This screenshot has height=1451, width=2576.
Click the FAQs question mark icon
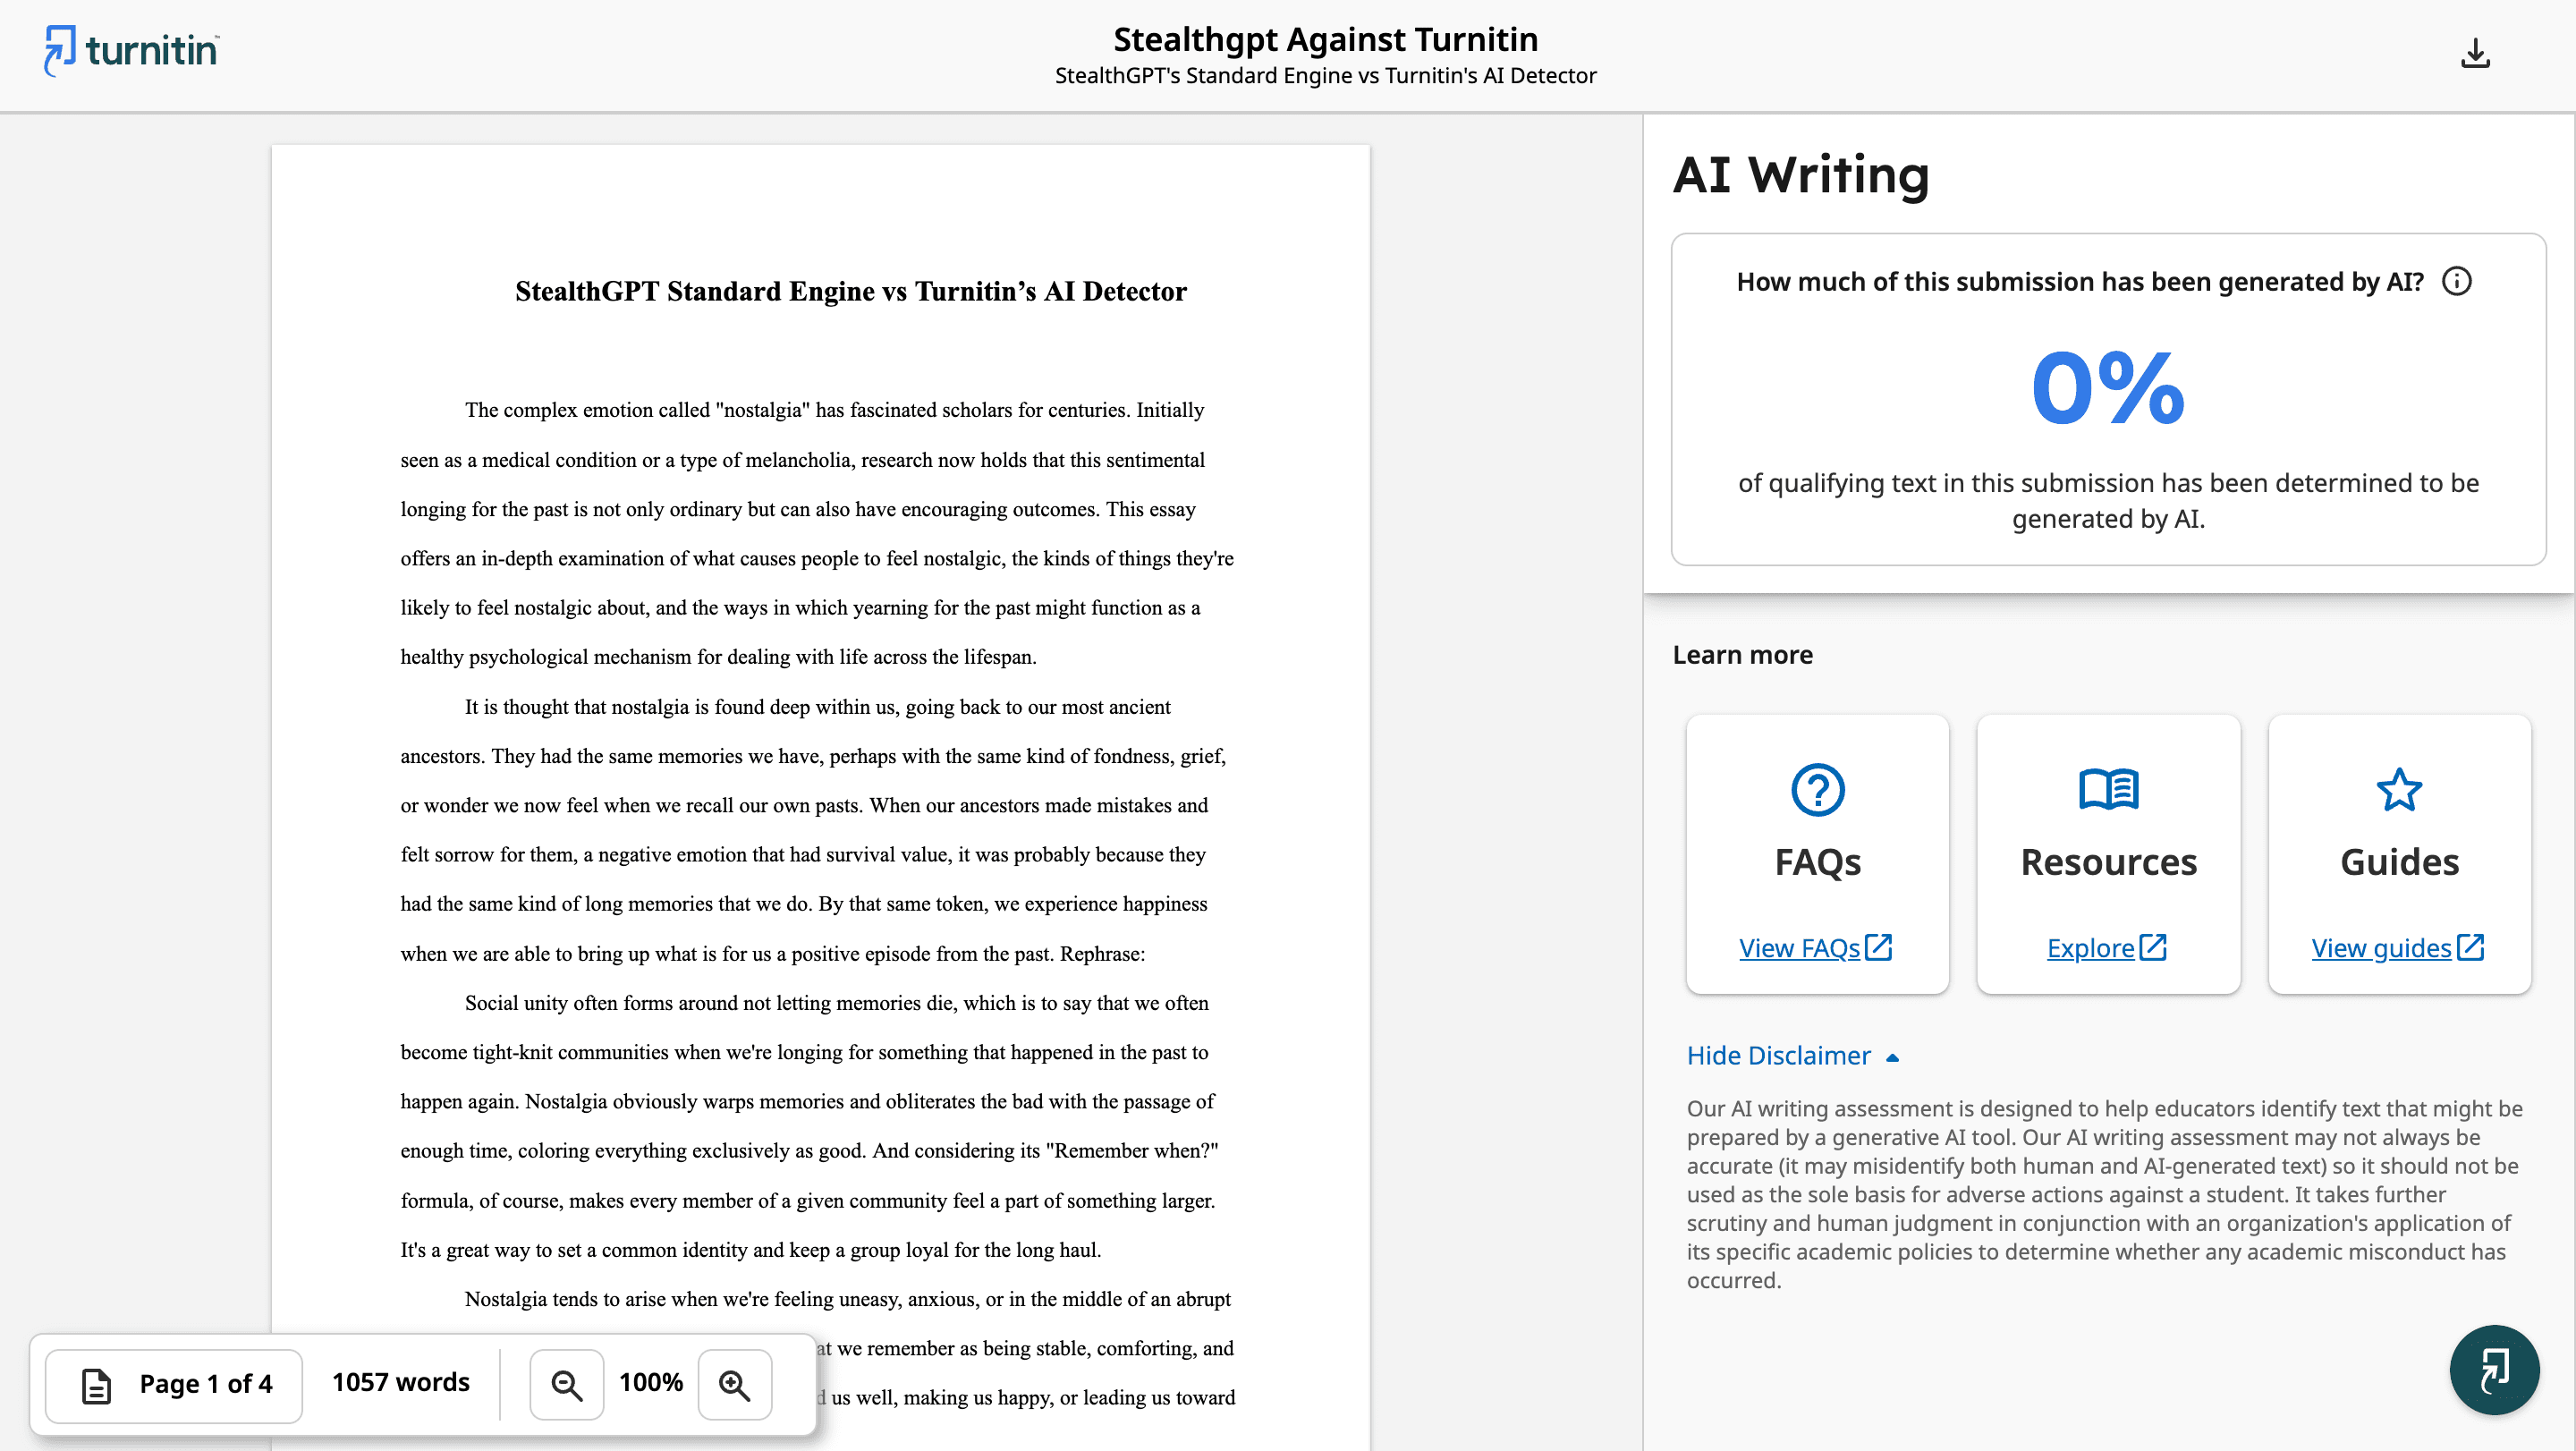coord(1817,790)
